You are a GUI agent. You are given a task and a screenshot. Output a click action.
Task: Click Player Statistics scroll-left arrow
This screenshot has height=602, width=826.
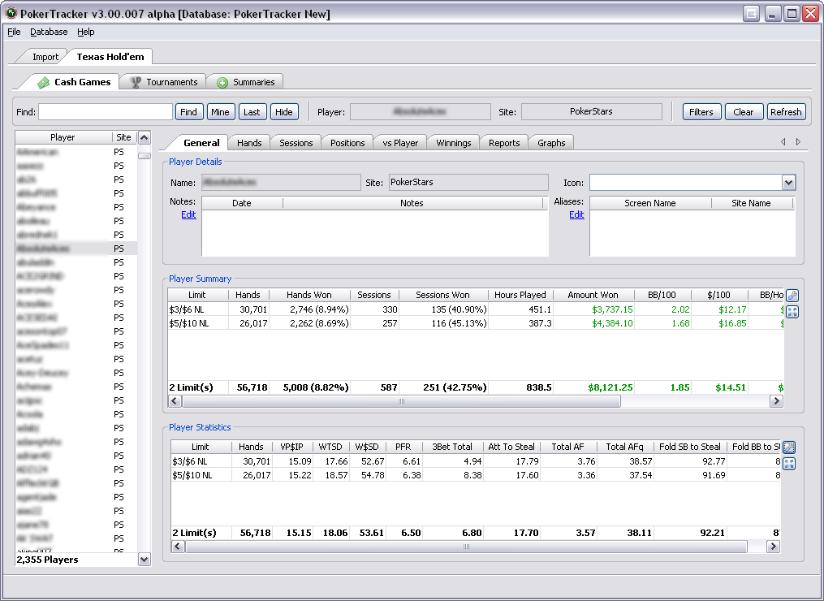point(178,546)
